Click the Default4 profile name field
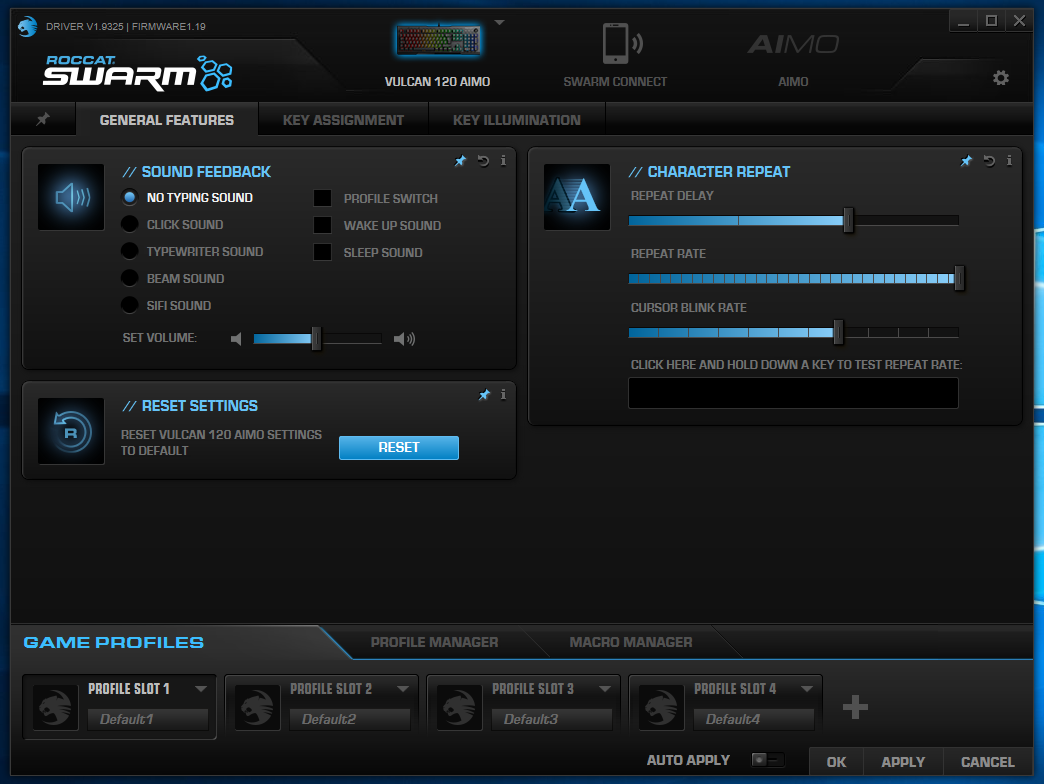 (x=754, y=719)
